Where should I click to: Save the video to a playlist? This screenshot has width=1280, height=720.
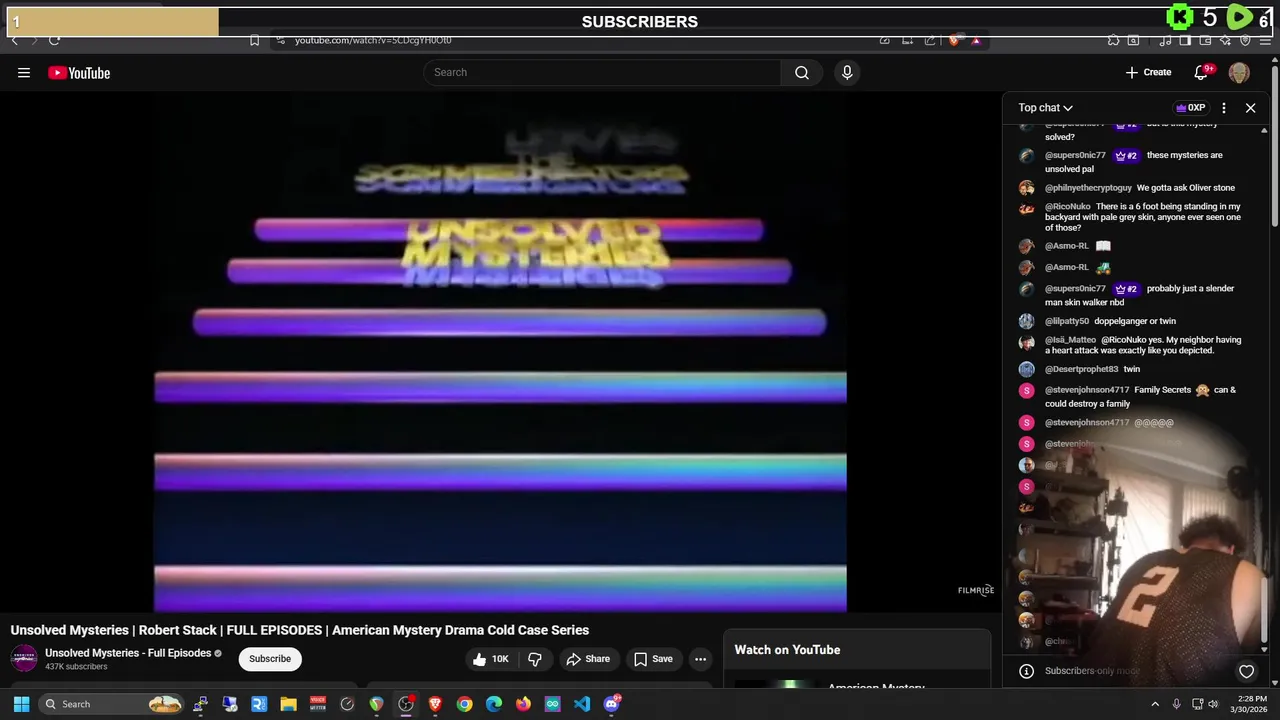click(652, 659)
